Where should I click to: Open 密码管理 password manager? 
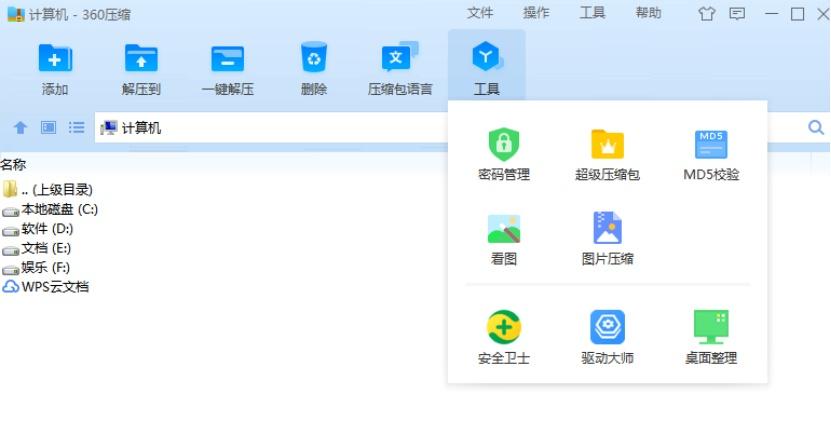[x=503, y=154]
